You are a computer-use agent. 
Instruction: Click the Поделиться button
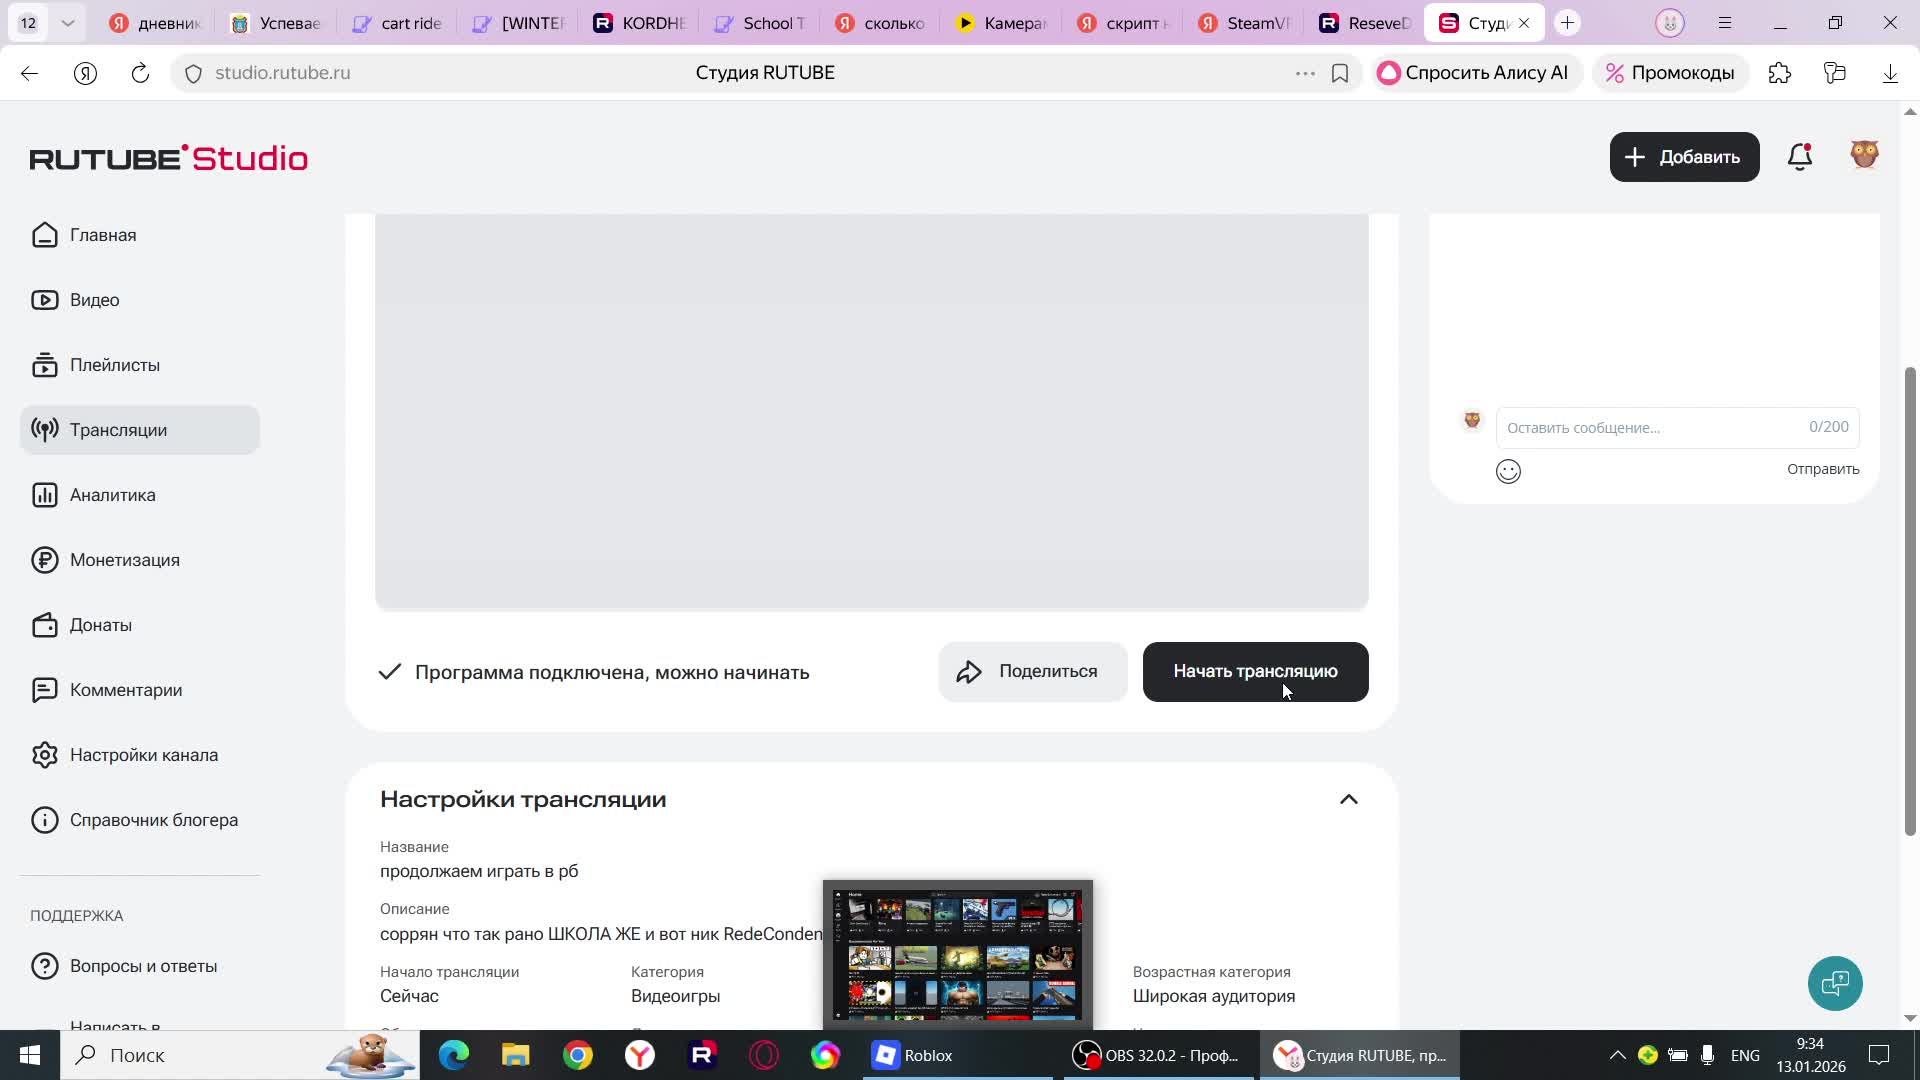[x=1032, y=672]
